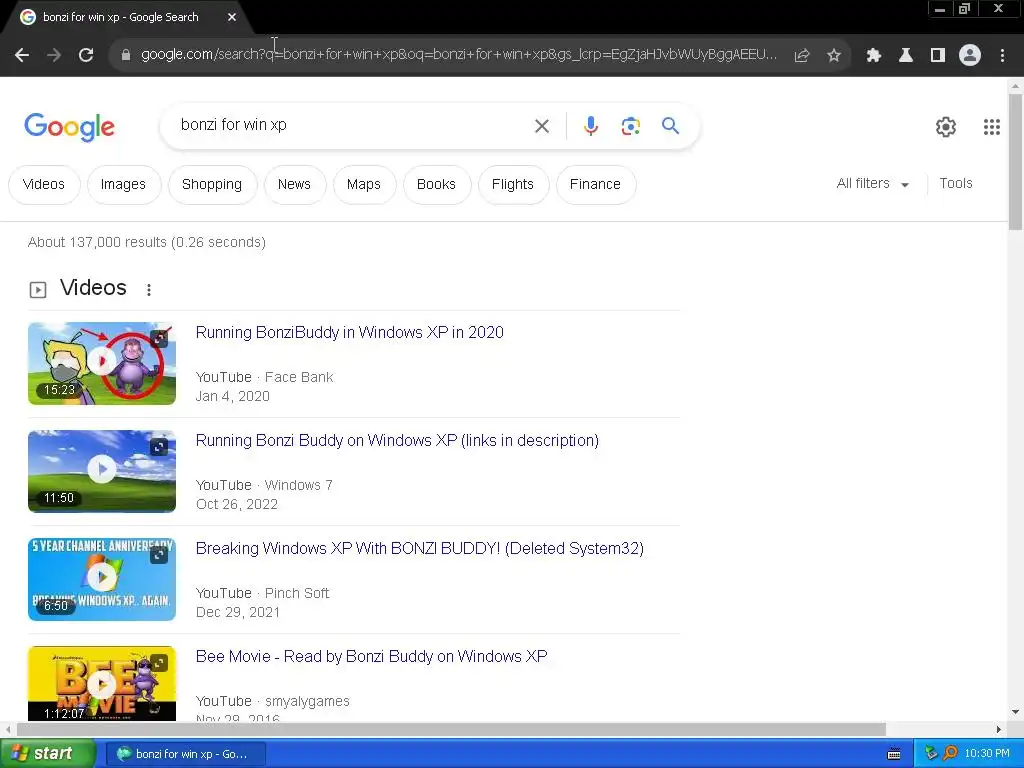Clear the search box with the X icon
1024x768 pixels.
point(542,126)
